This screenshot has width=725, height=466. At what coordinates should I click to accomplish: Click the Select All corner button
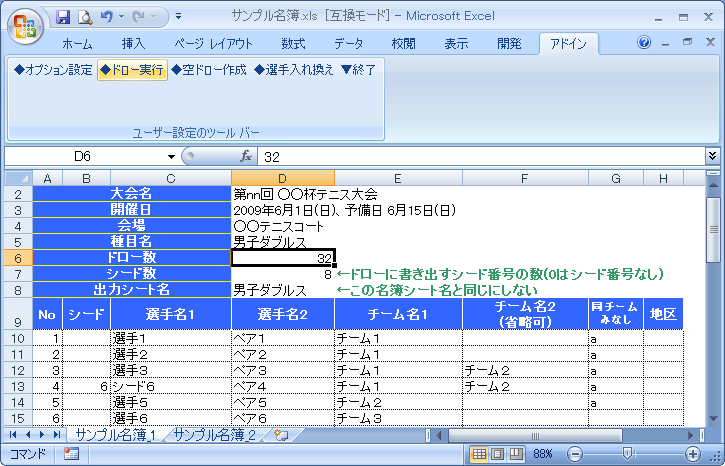[x=18, y=178]
